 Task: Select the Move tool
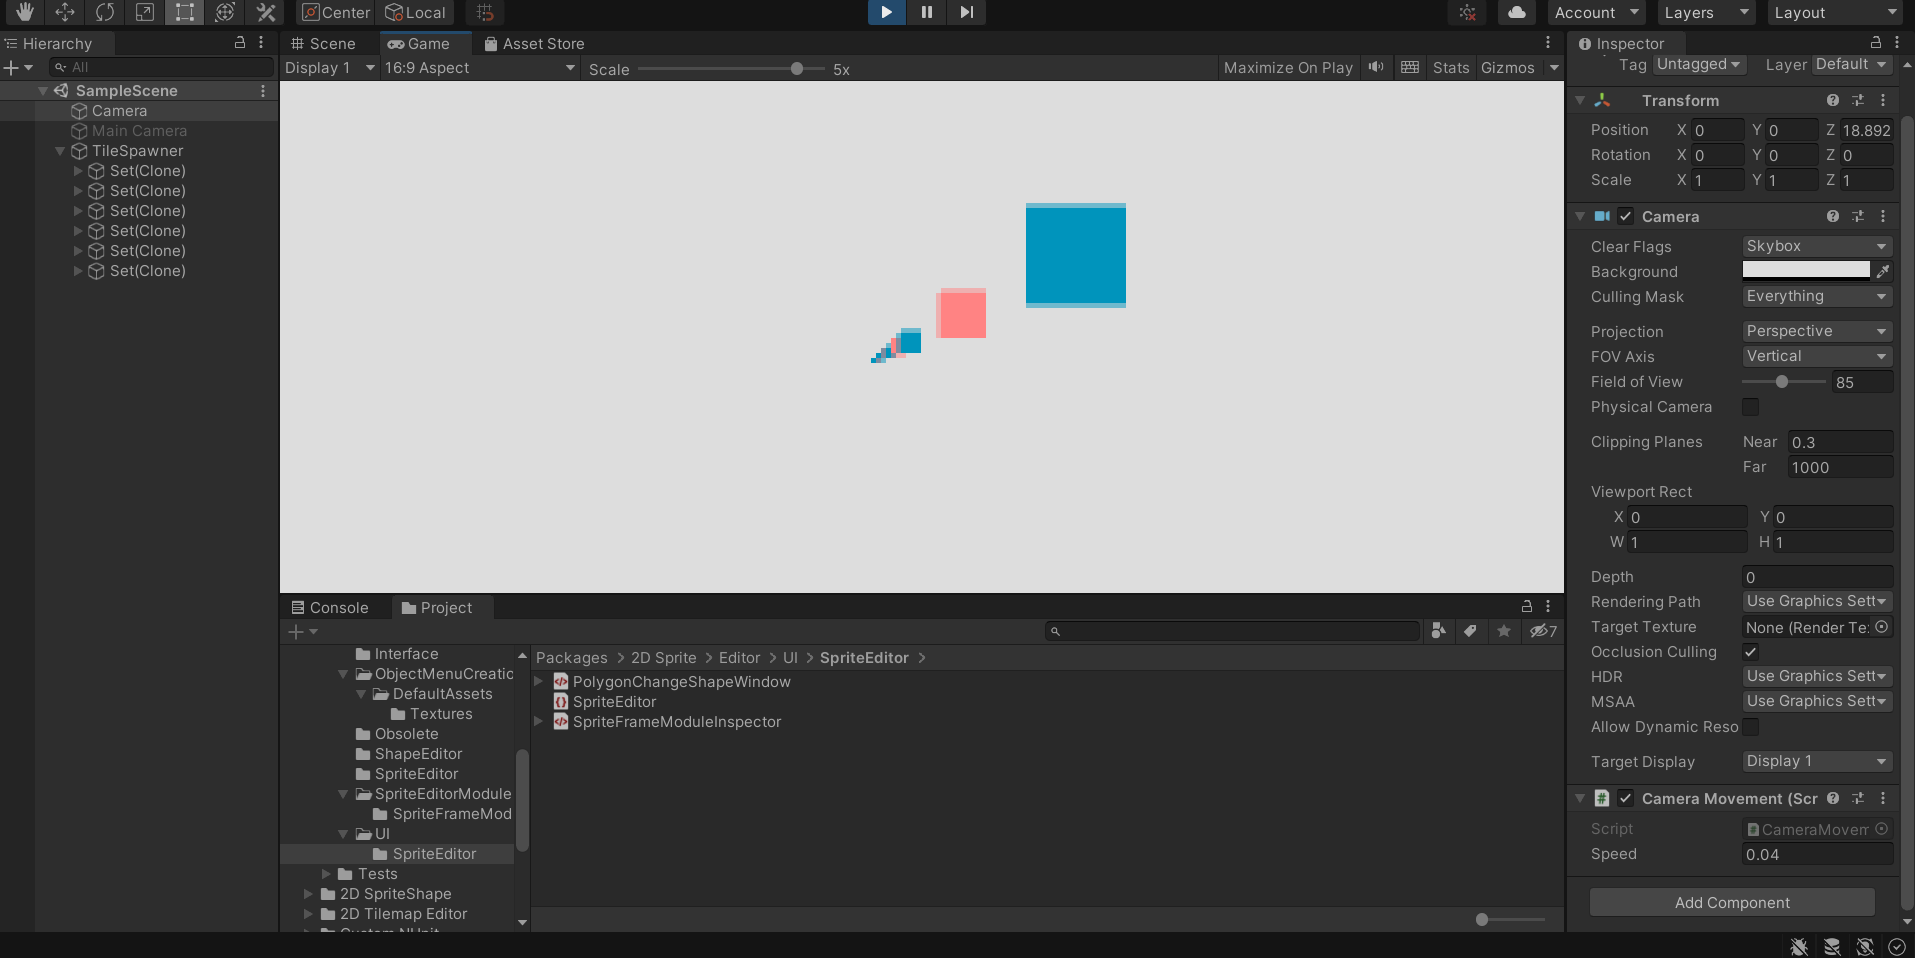click(65, 13)
